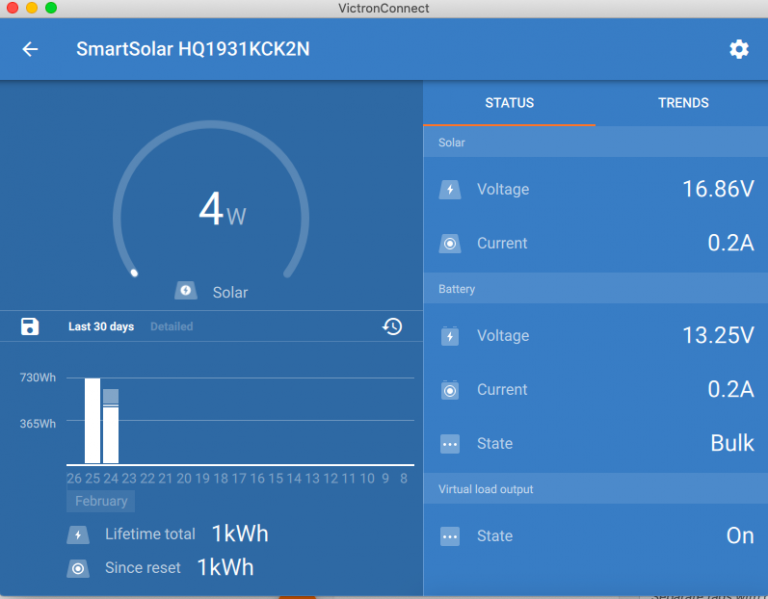768x599 pixels.
Task: Switch to the TRENDS tab
Action: point(683,103)
